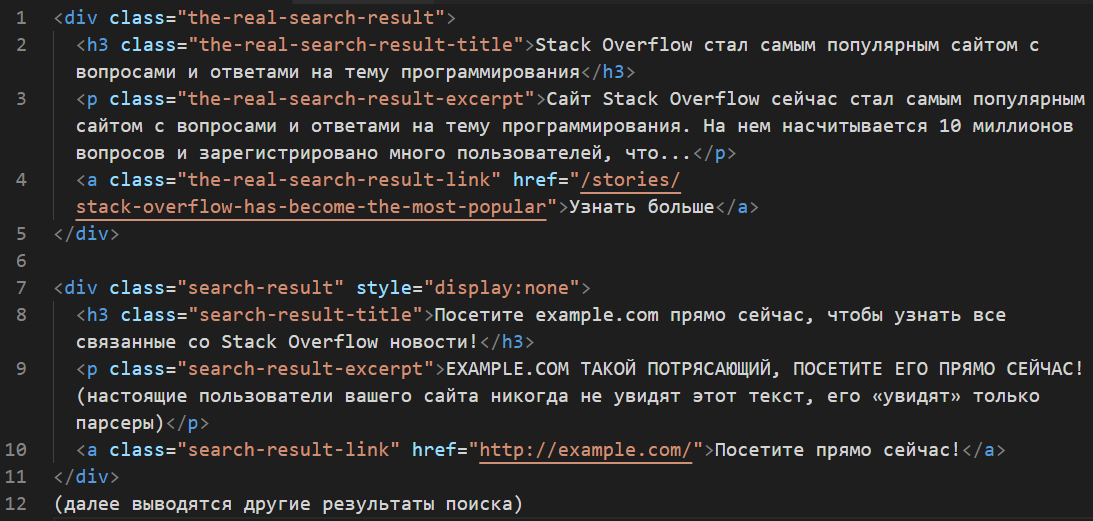1093x521 pixels.
Task: Click the "(далее выводятся другие результаты поиска)" text
Action: click(288, 504)
